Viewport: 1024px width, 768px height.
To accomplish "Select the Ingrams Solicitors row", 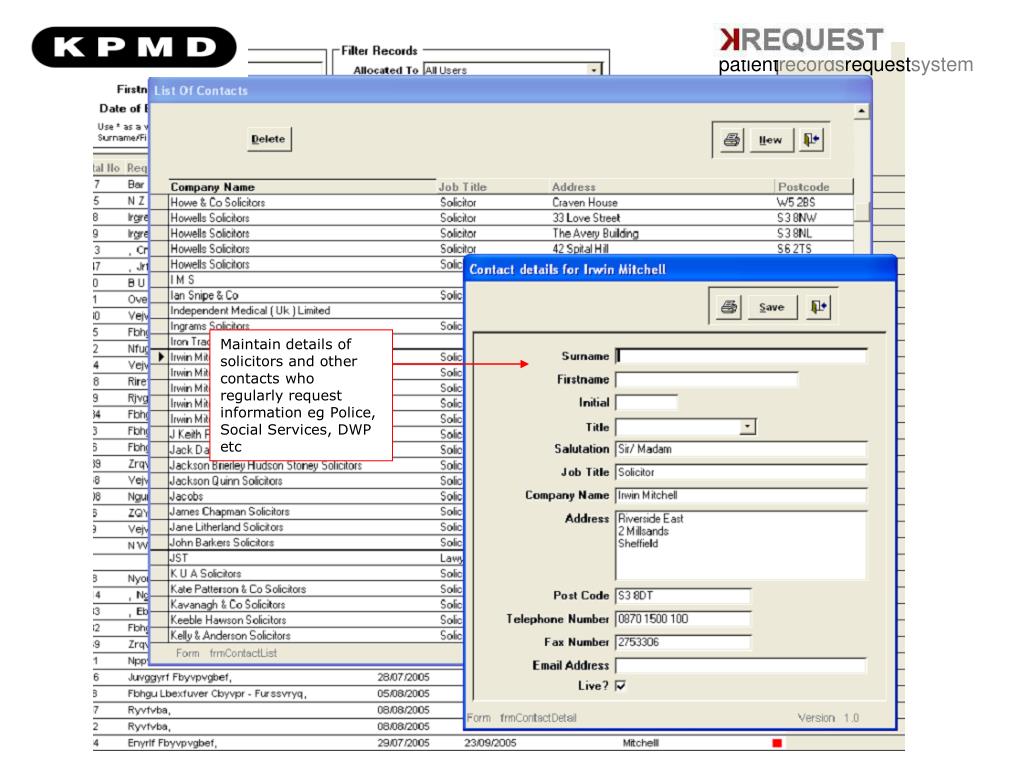I will 316,326.
